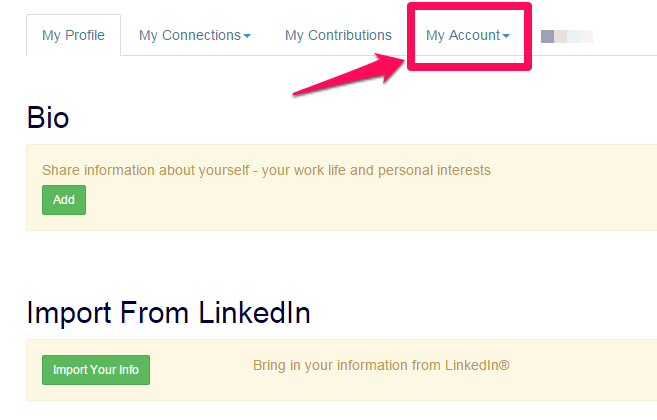Click the registered trademark symbol after LinkedIn
Screen dimensions: 657x420
[505, 365]
